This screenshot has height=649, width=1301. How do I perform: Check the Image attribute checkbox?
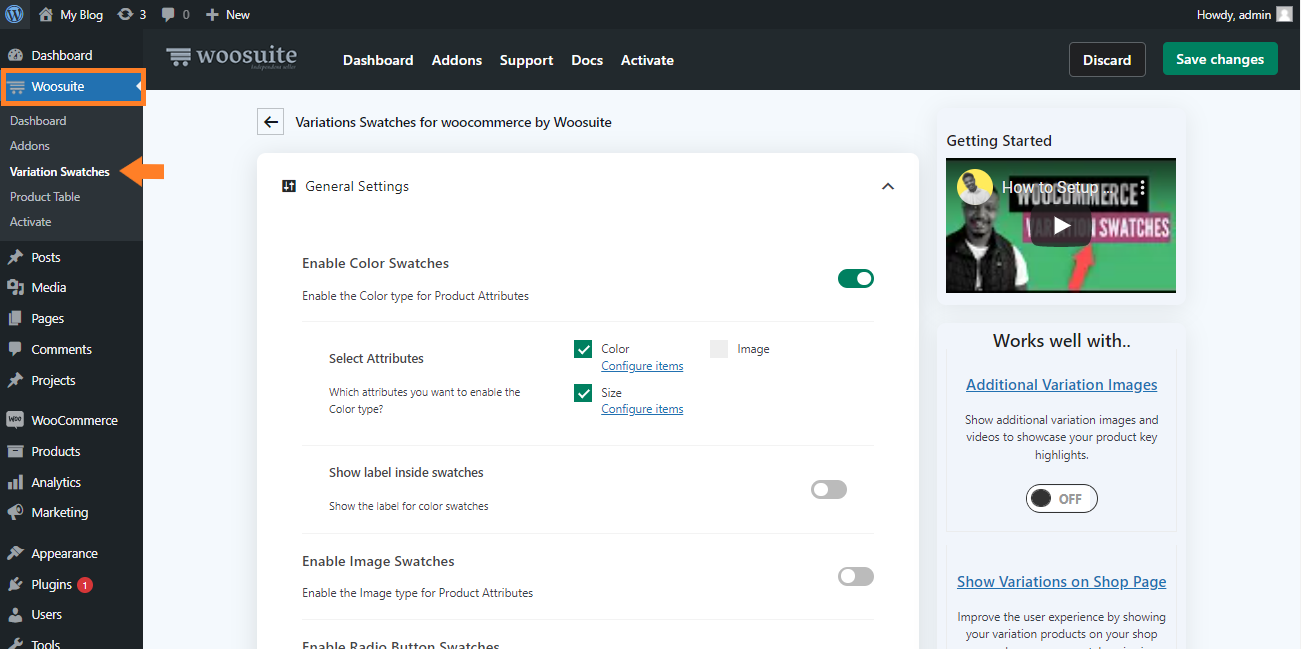click(719, 349)
